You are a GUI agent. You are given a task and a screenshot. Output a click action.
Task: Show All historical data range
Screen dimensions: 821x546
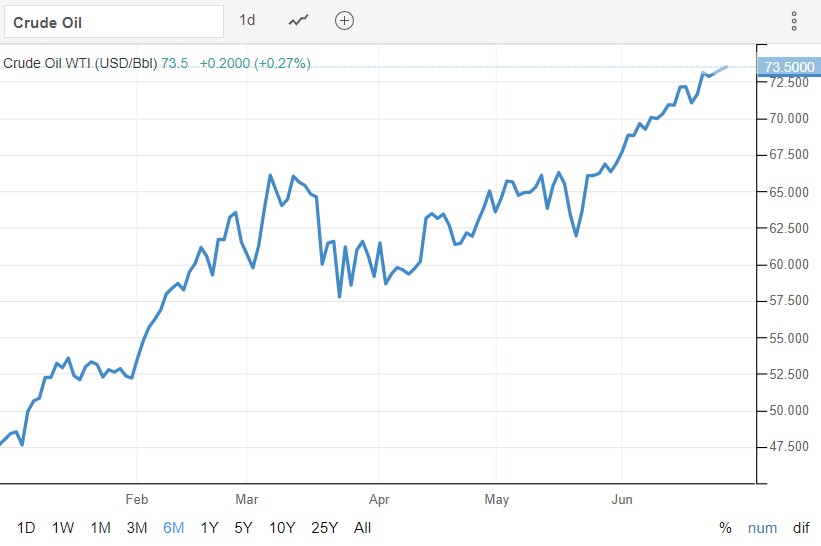(x=362, y=527)
